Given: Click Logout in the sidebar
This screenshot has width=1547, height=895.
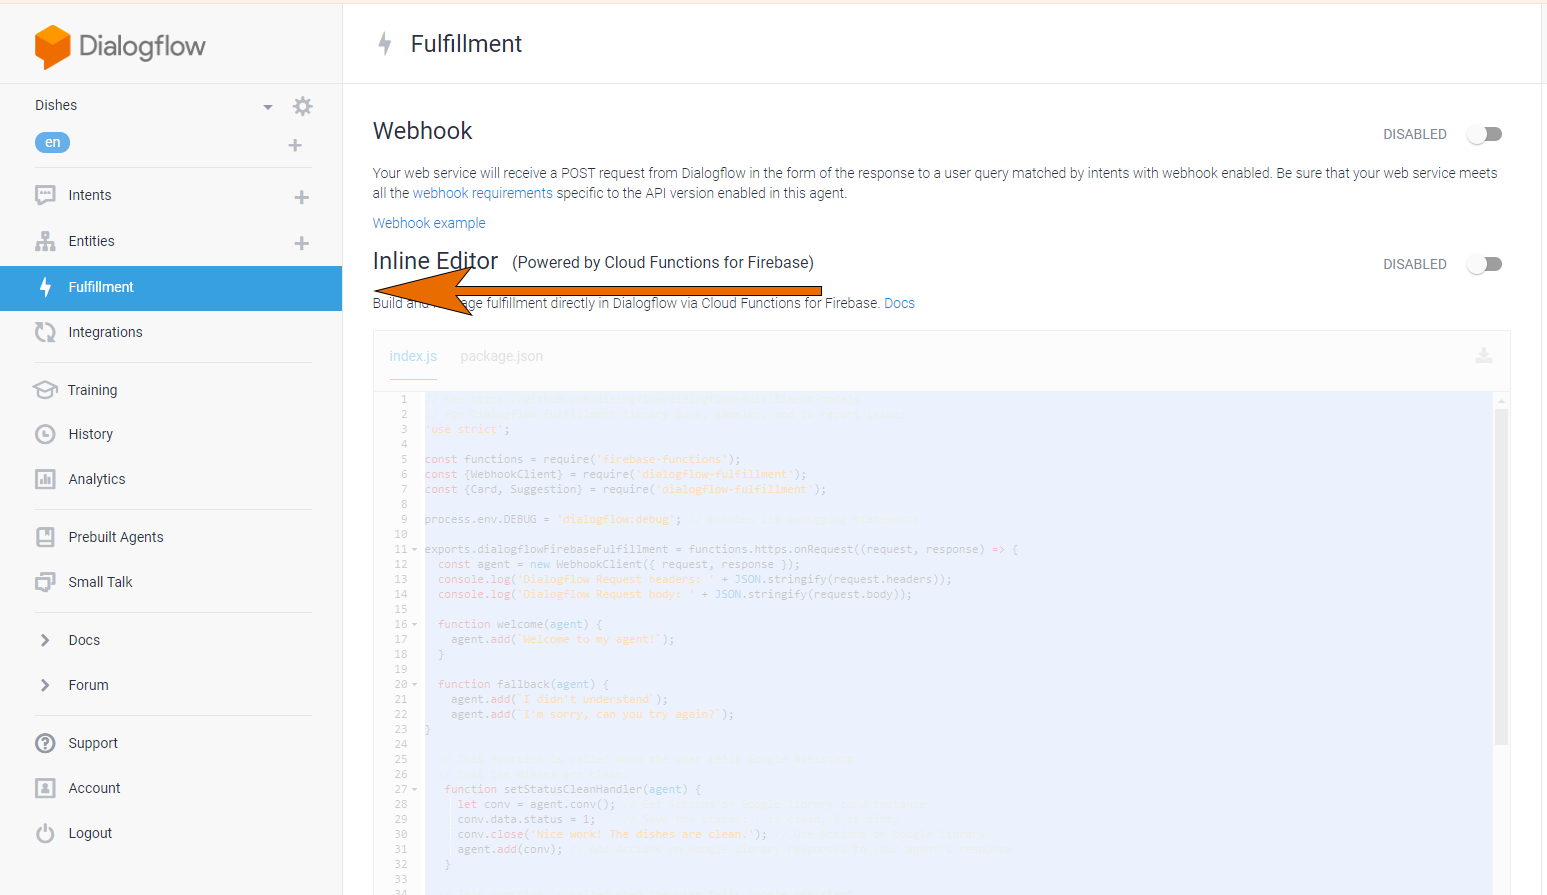Looking at the screenshot, I should pos(90,833).
